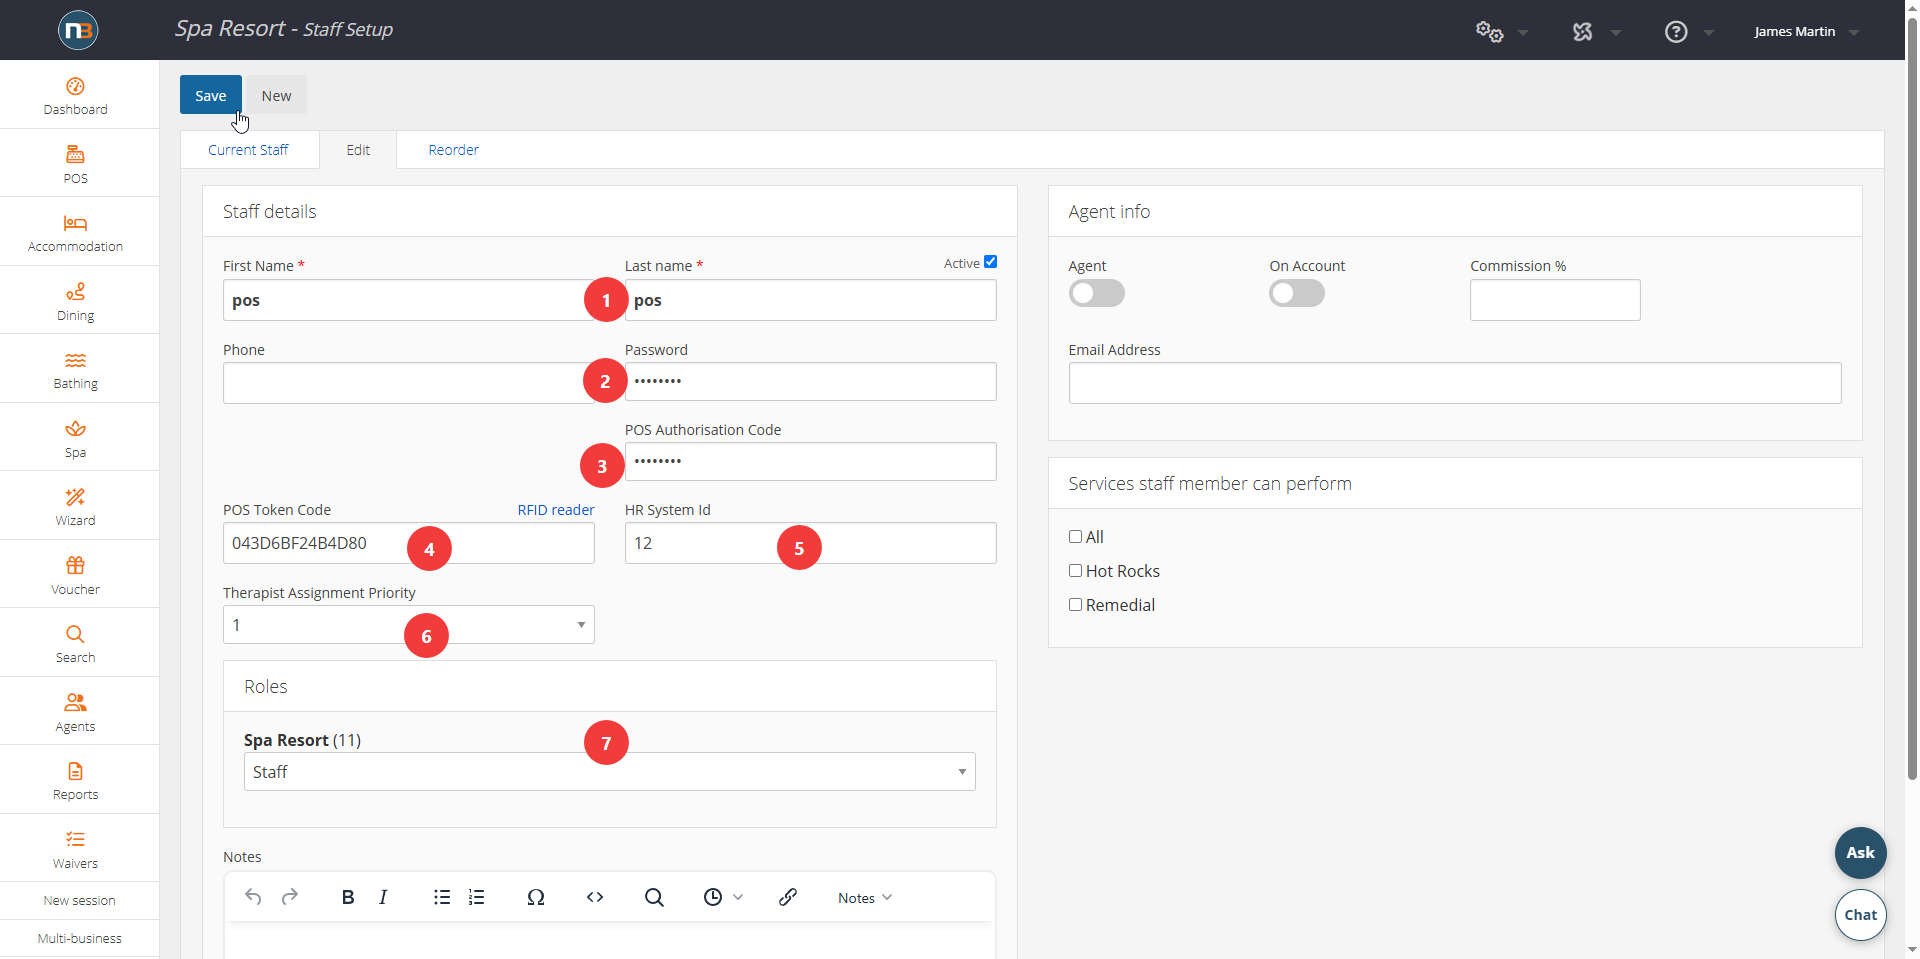Screen dimensions: 1920x959
Task: Open Therapist Assignment Priority dropdown
Action: coord(408,625)
